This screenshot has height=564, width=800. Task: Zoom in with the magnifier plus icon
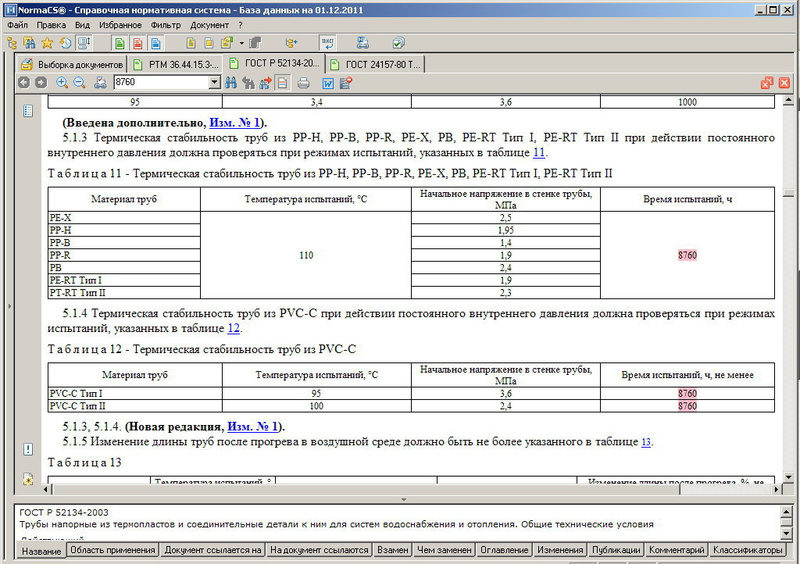pos(63,83)
